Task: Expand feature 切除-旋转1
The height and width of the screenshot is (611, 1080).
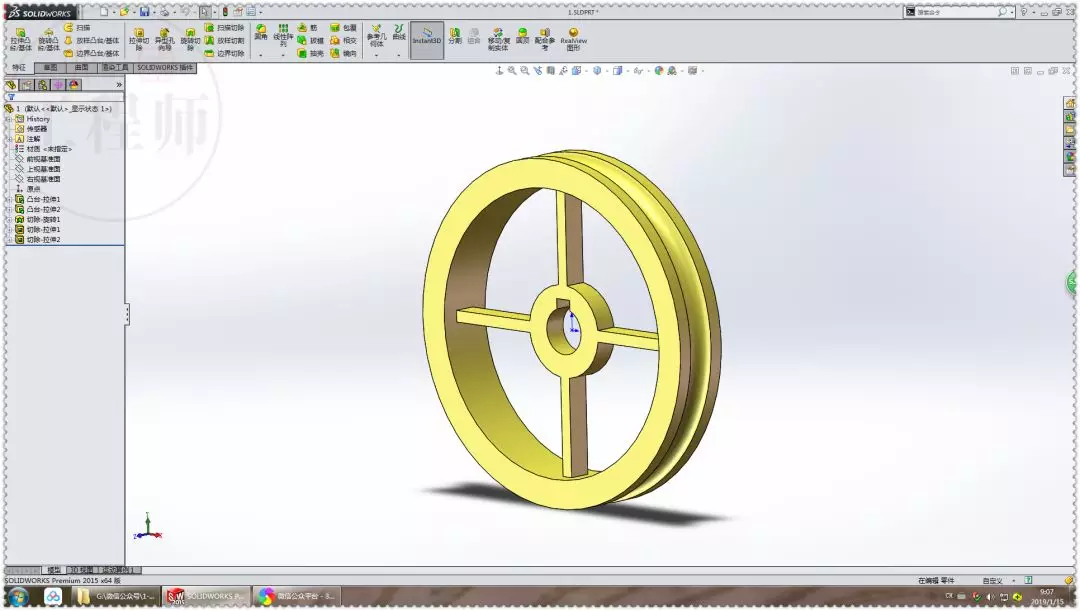Action: point(9,219)
